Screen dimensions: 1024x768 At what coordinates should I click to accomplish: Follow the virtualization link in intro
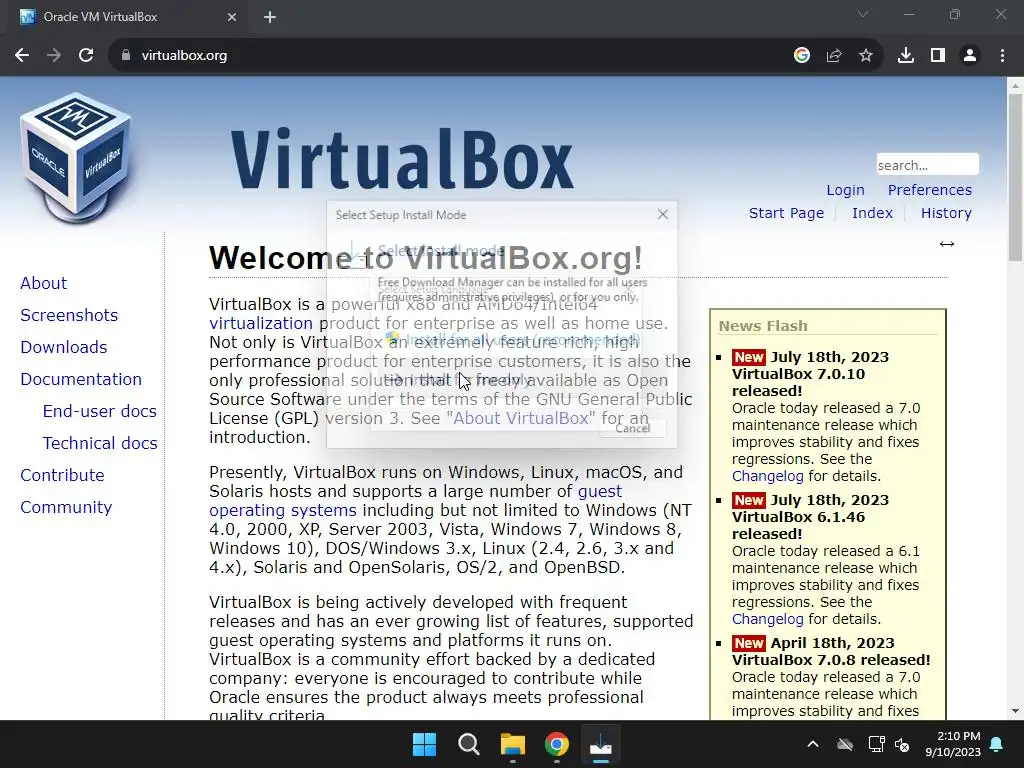click(261, 323)
